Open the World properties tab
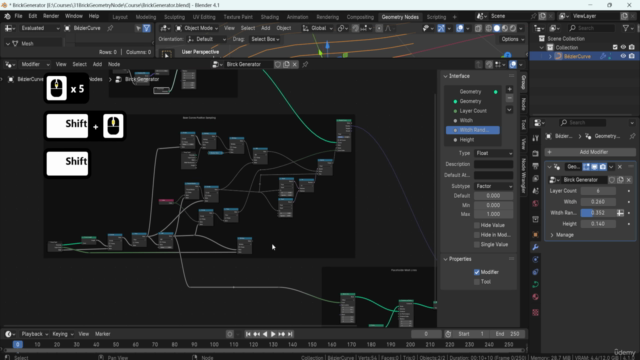 [536, 203]
